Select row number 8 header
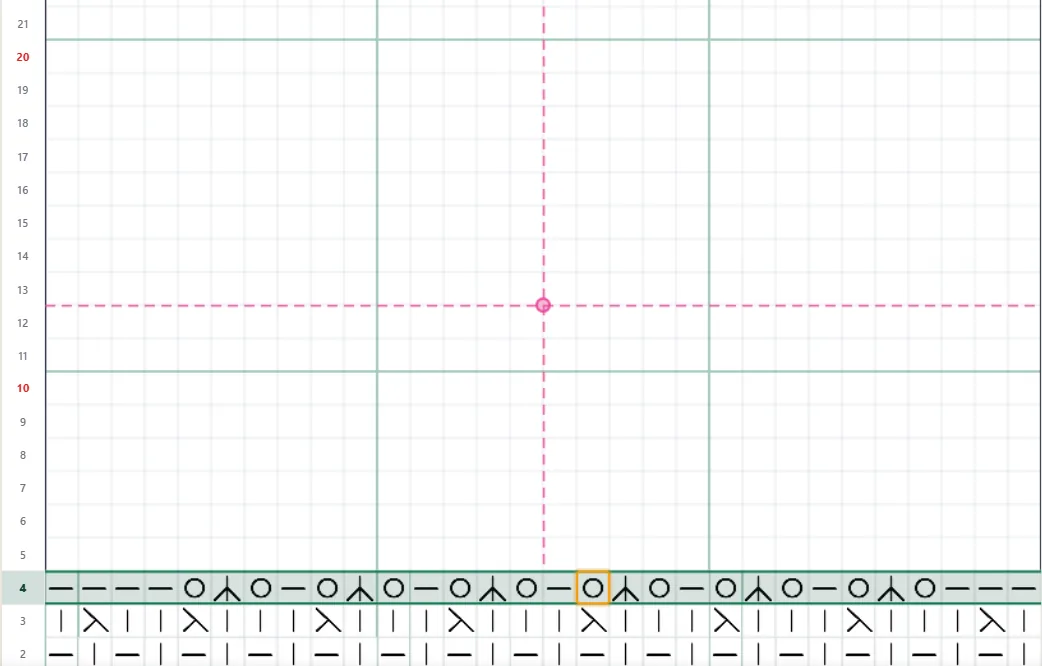The width and height of the screenshot is (1042, 666). coord(23,455)
